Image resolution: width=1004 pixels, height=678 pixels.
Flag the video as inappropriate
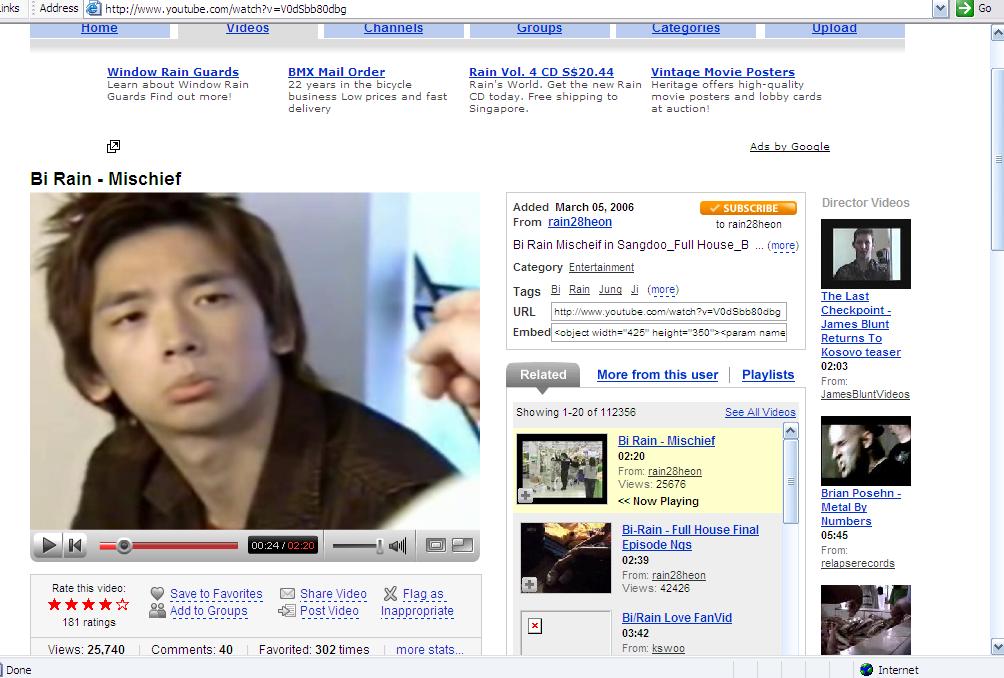tap(417, 602)
